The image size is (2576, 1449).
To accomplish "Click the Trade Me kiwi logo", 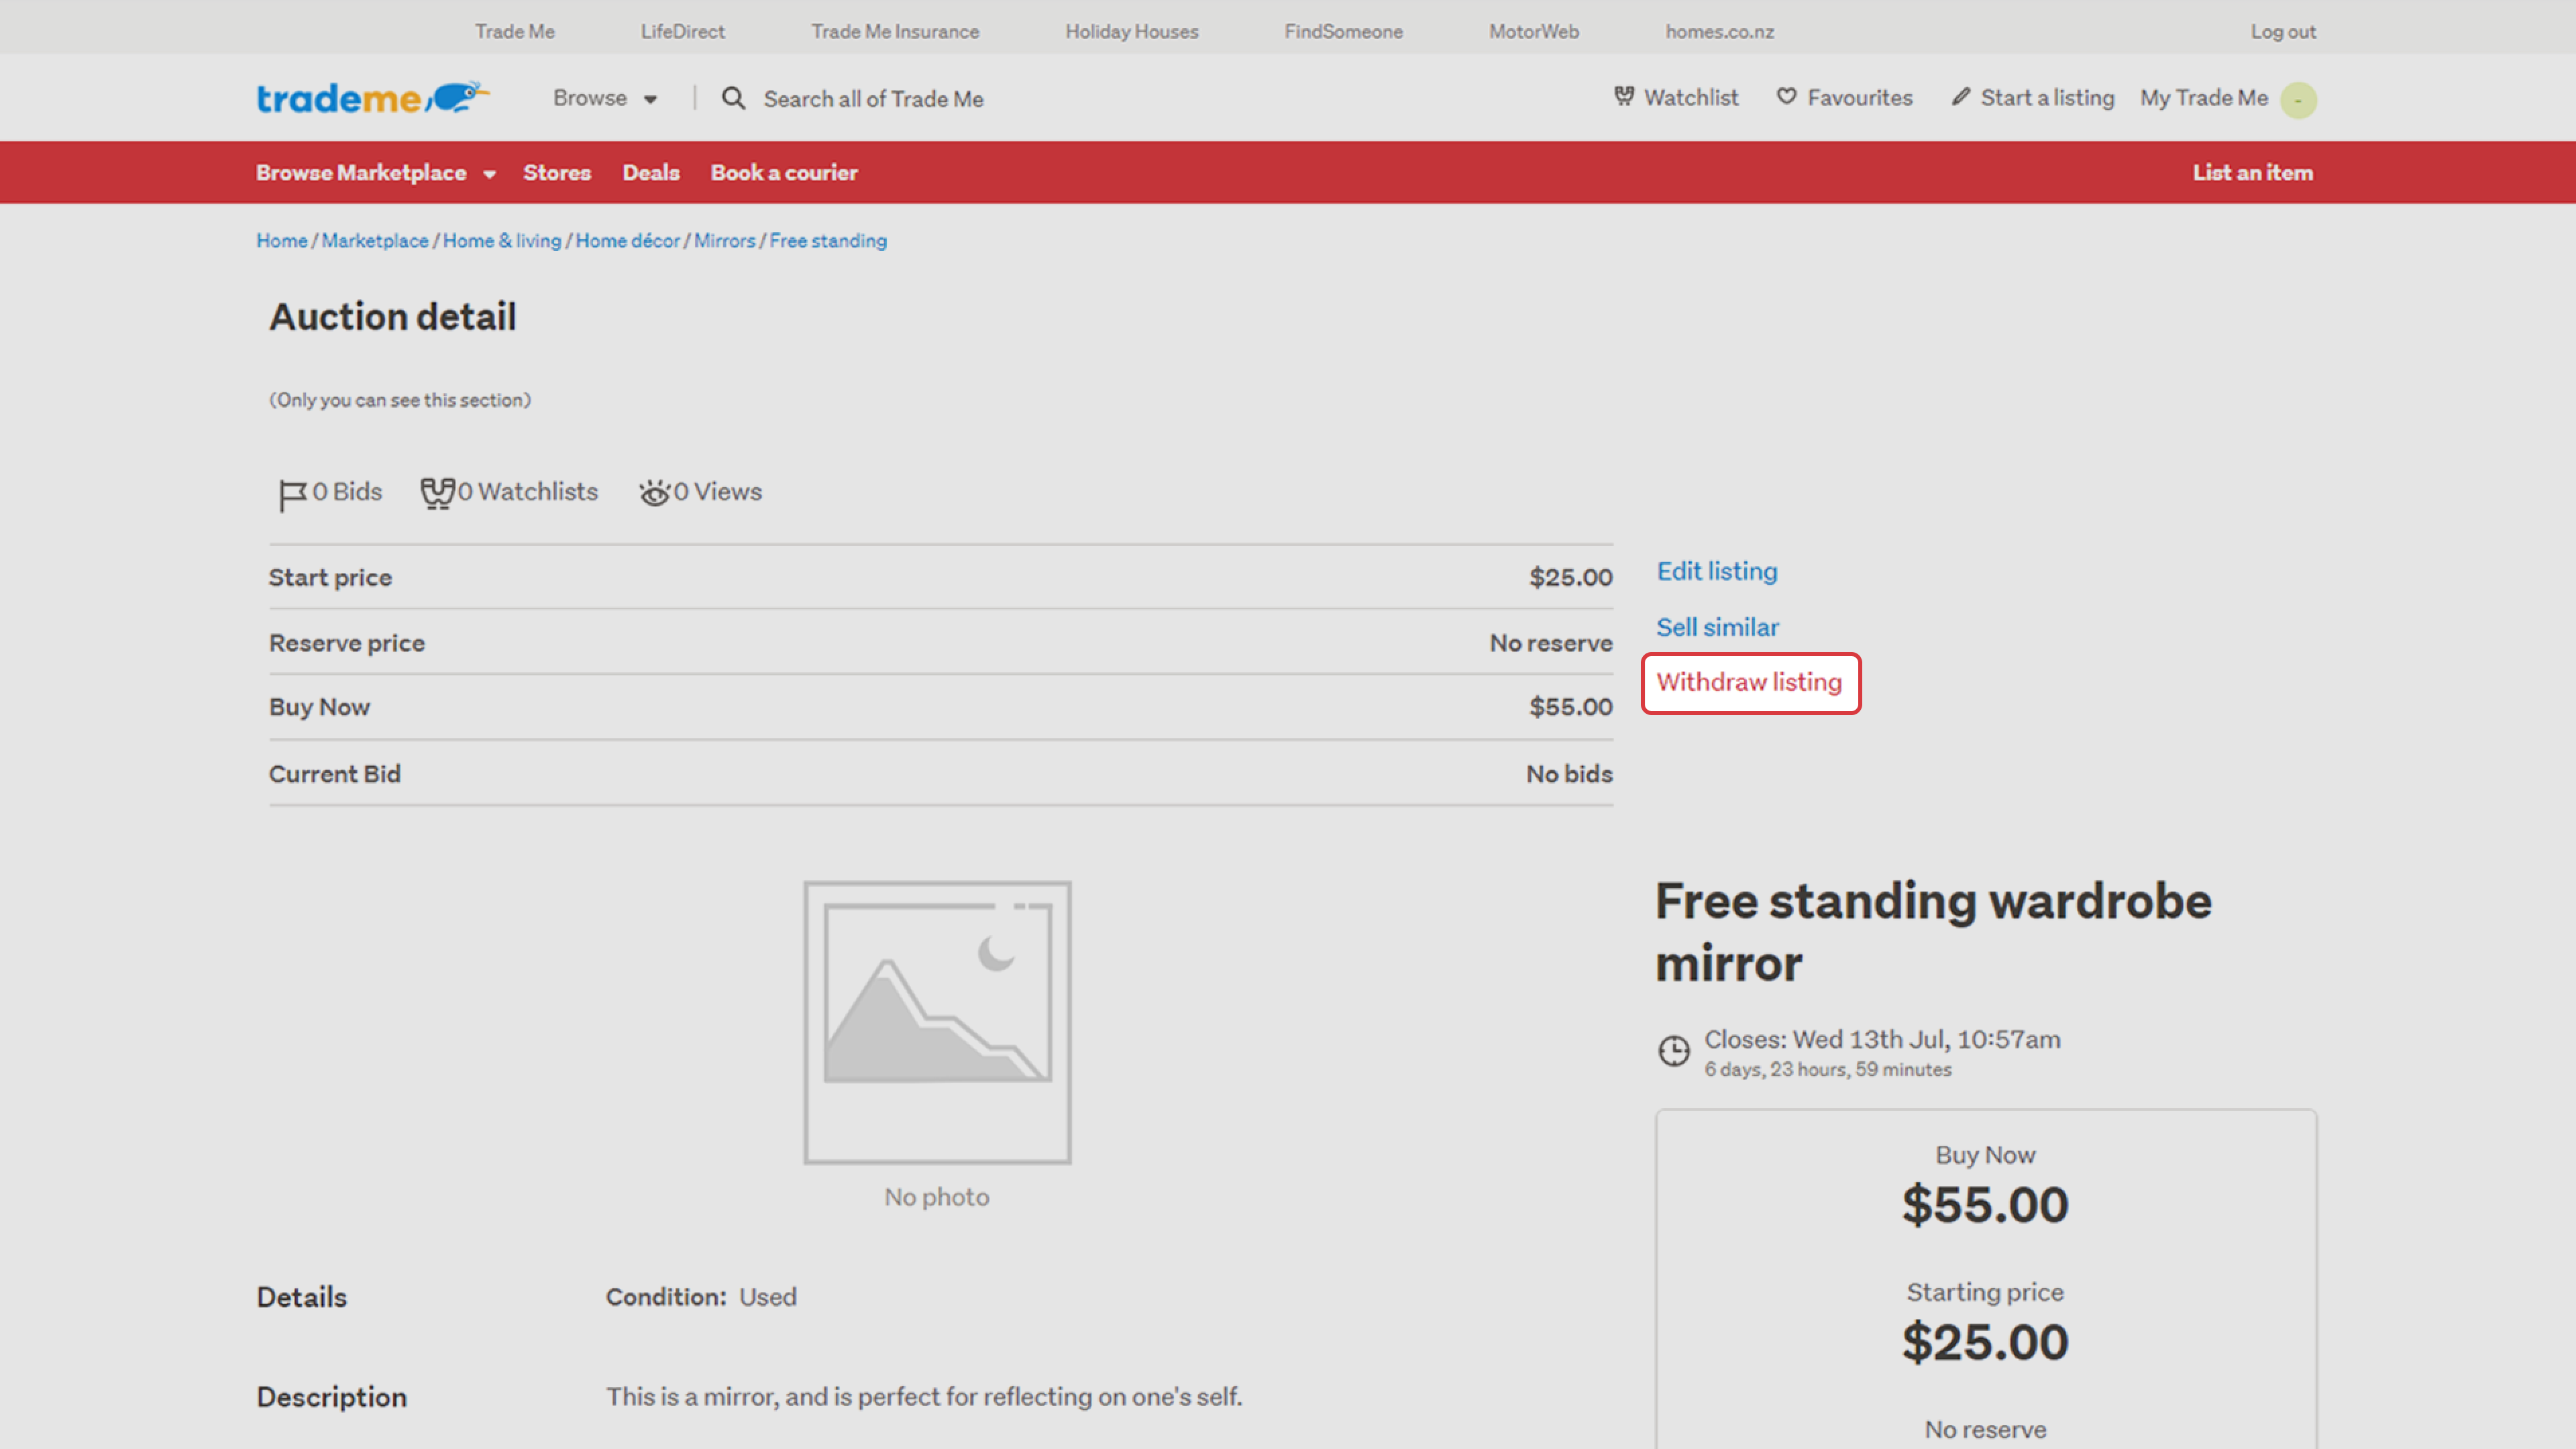I will pos(372,98).
